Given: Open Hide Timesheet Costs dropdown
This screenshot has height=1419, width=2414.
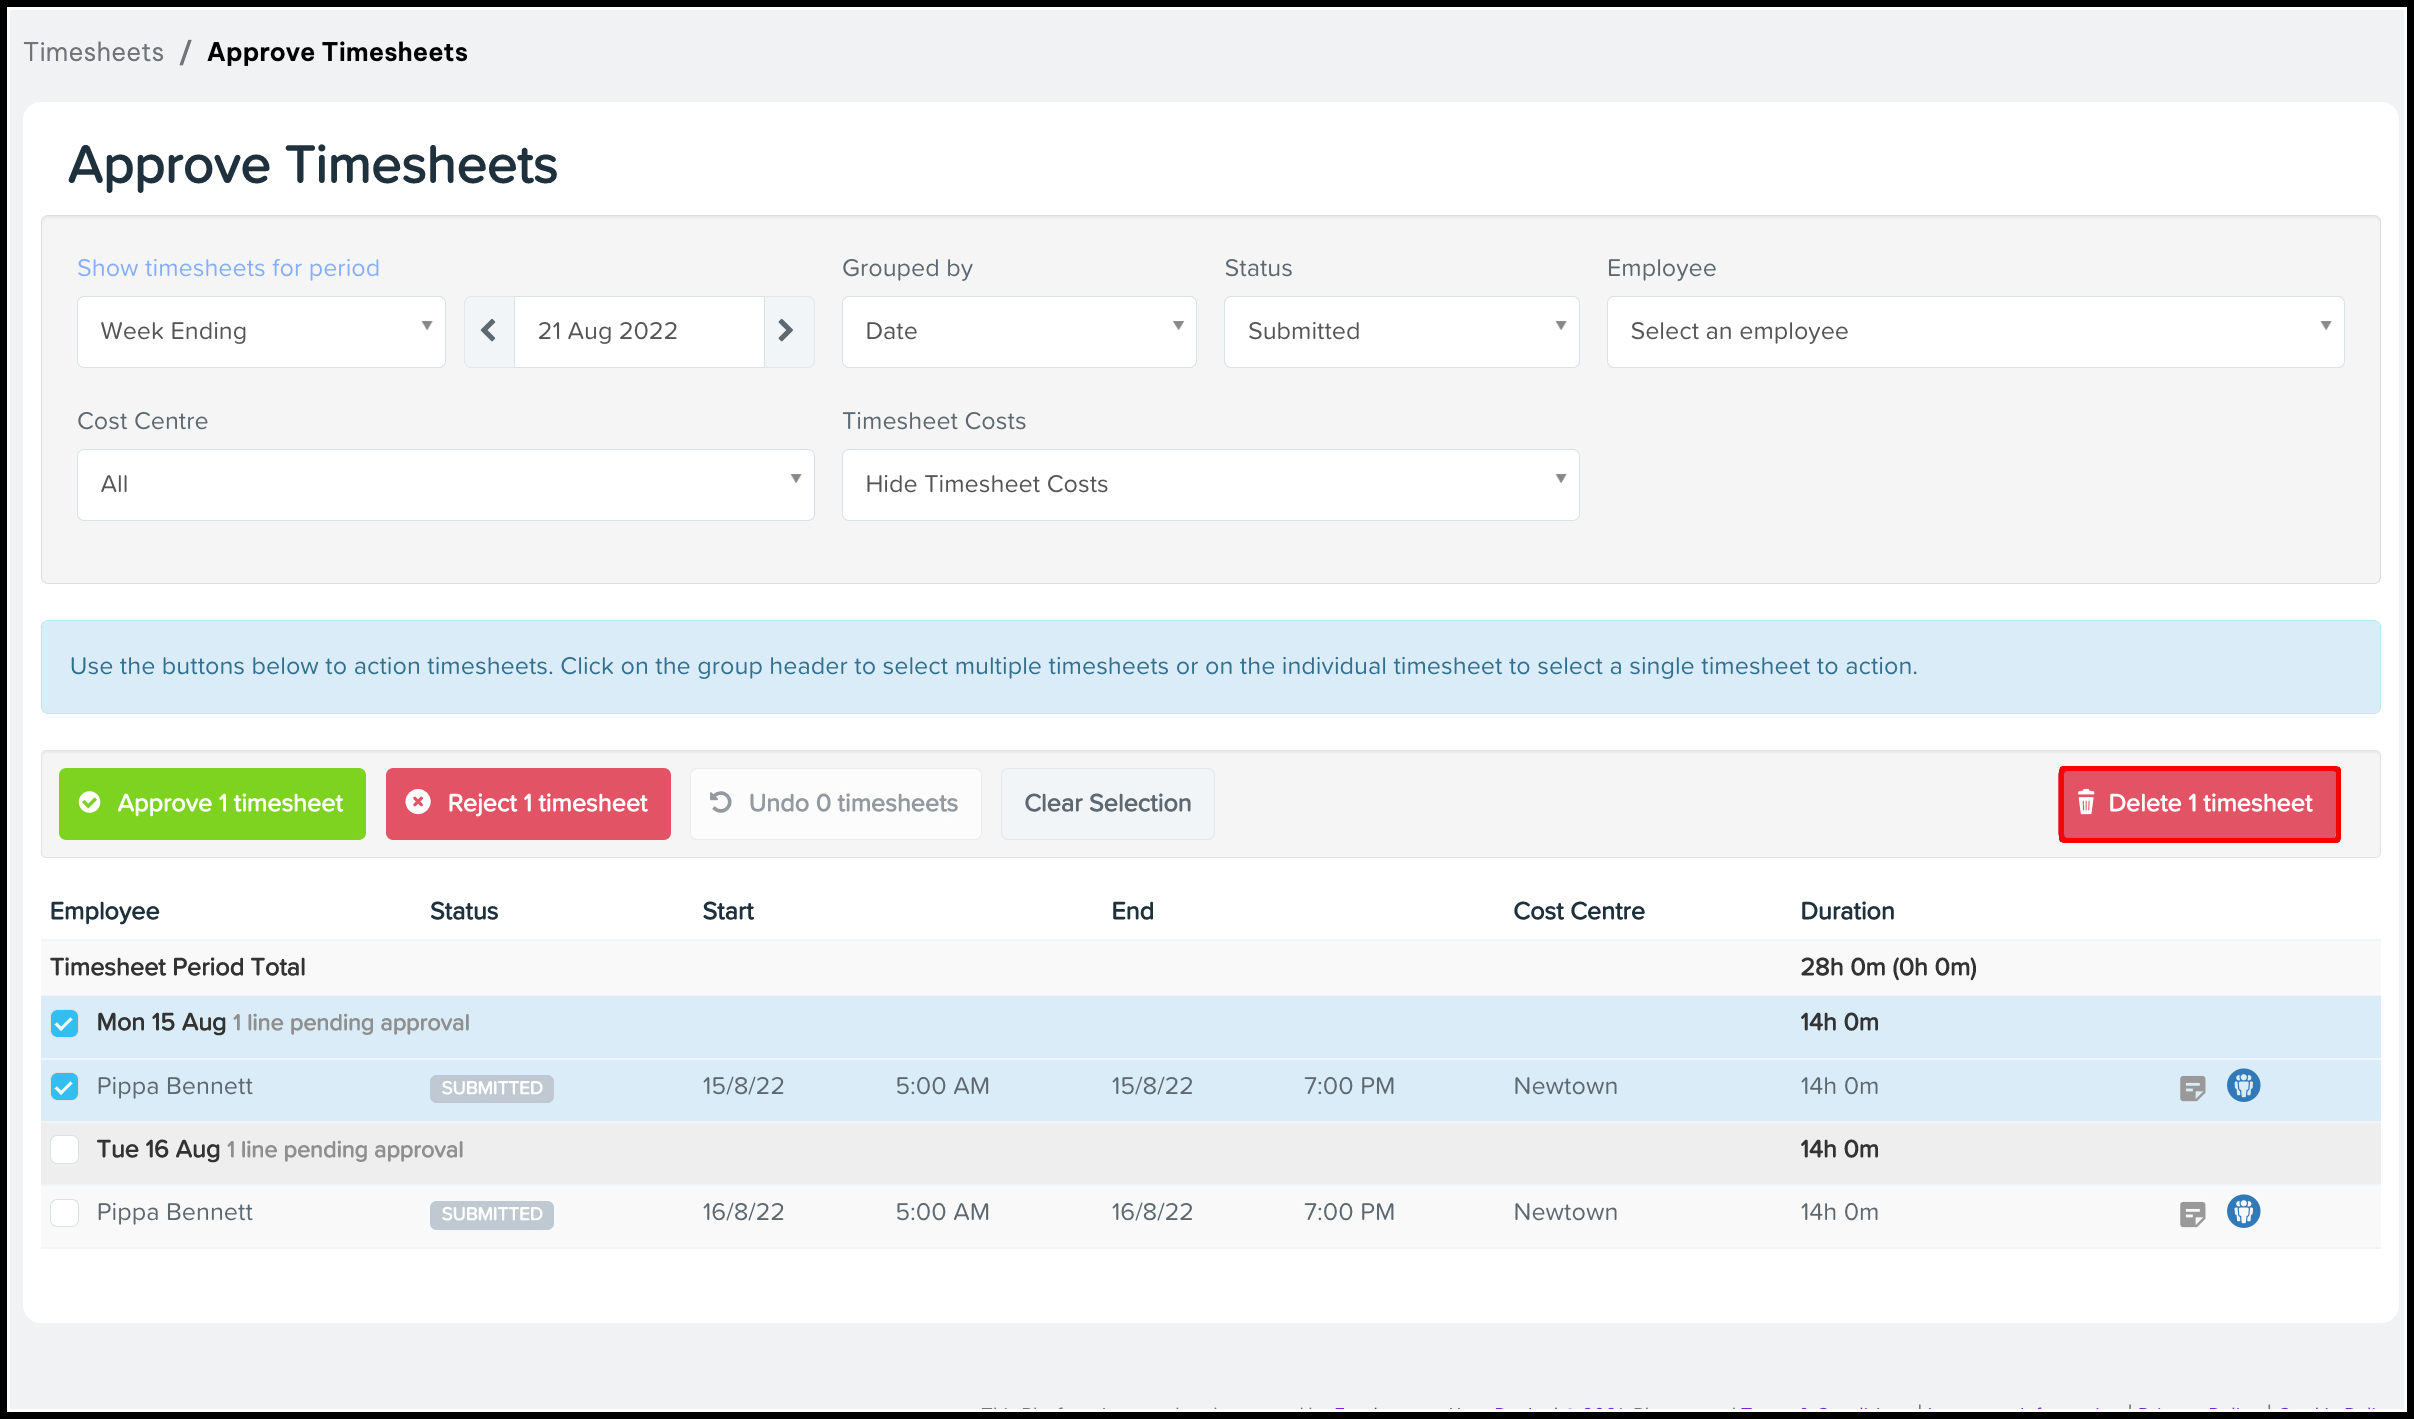Looking at the screenshot, I should [x=1210, y=485].
